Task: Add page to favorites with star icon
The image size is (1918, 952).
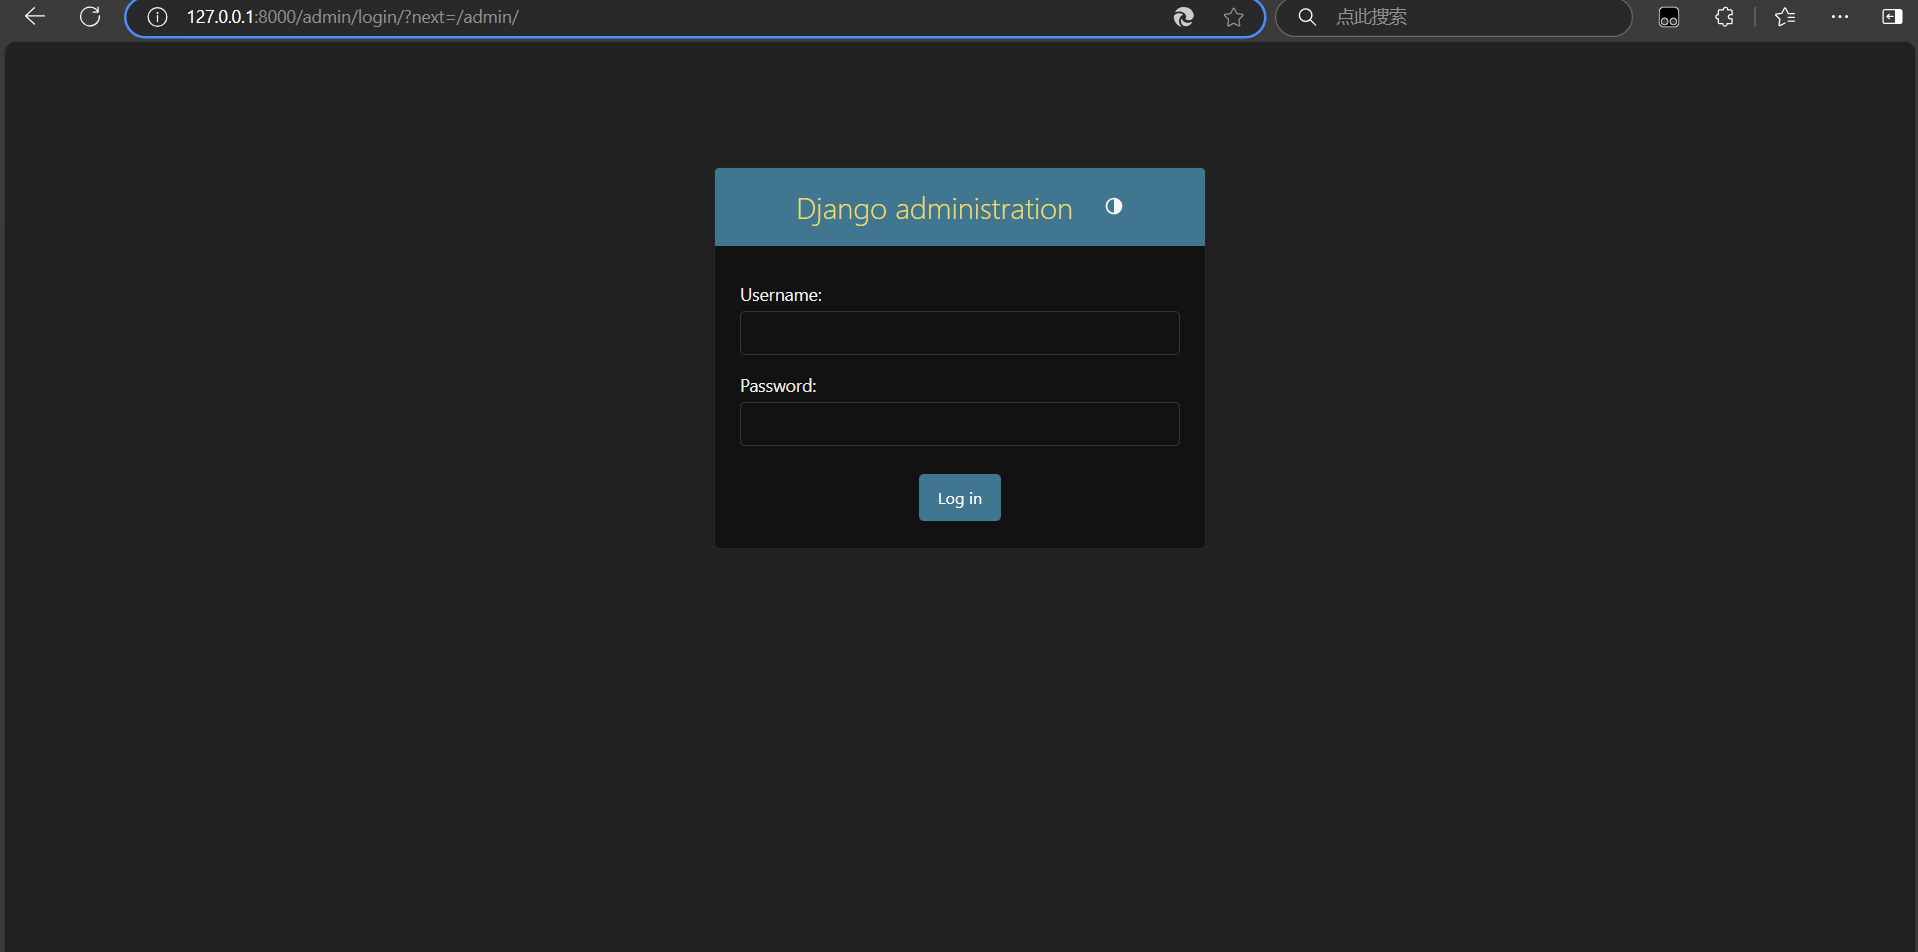Action: (1234, 17)
